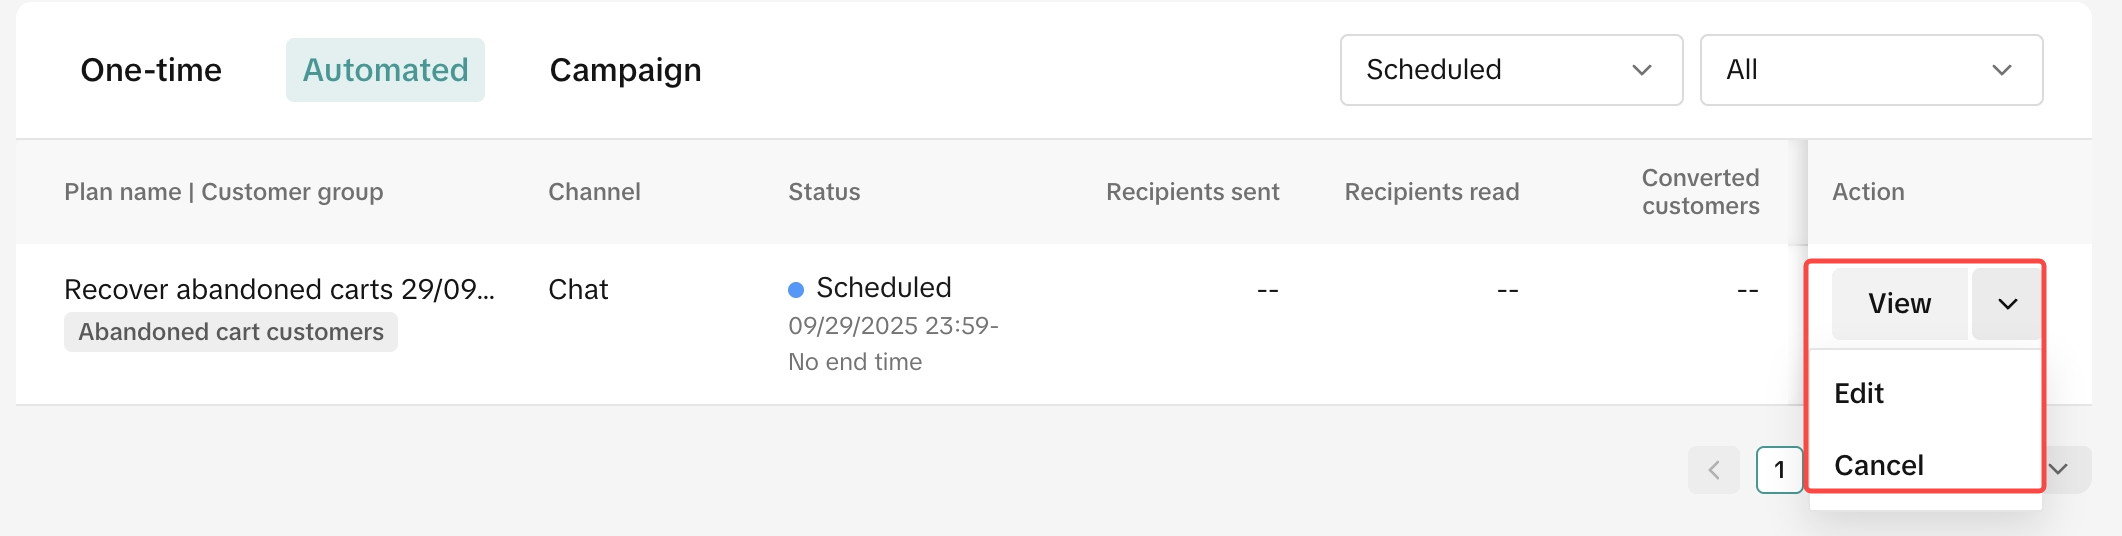Click the Abandoned cart customers tag
Screen dimensions: 2122x536
click(231, 332)
